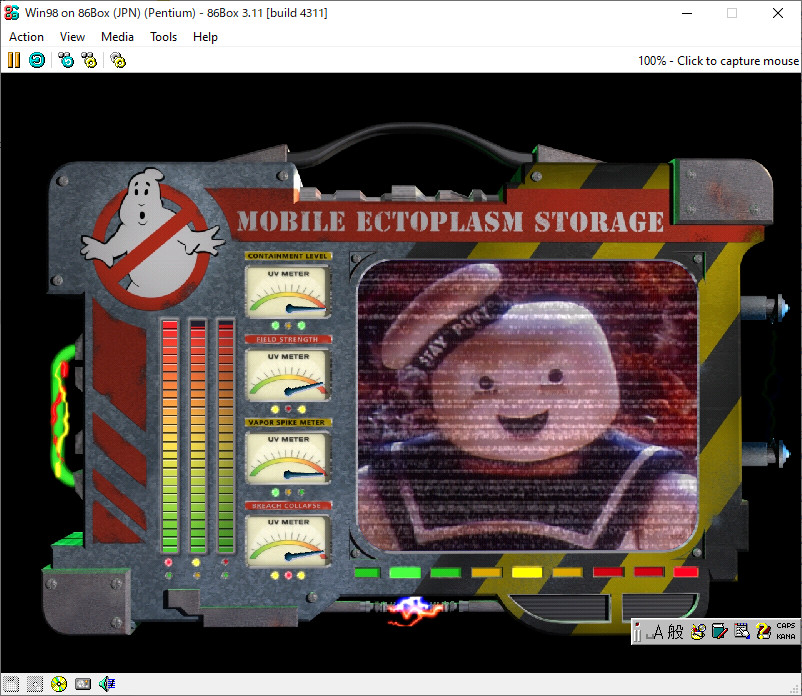Click the Breach Collapse label plate
Screen dimensions: 802x696
pyautogui.click(x=288, y=505)
